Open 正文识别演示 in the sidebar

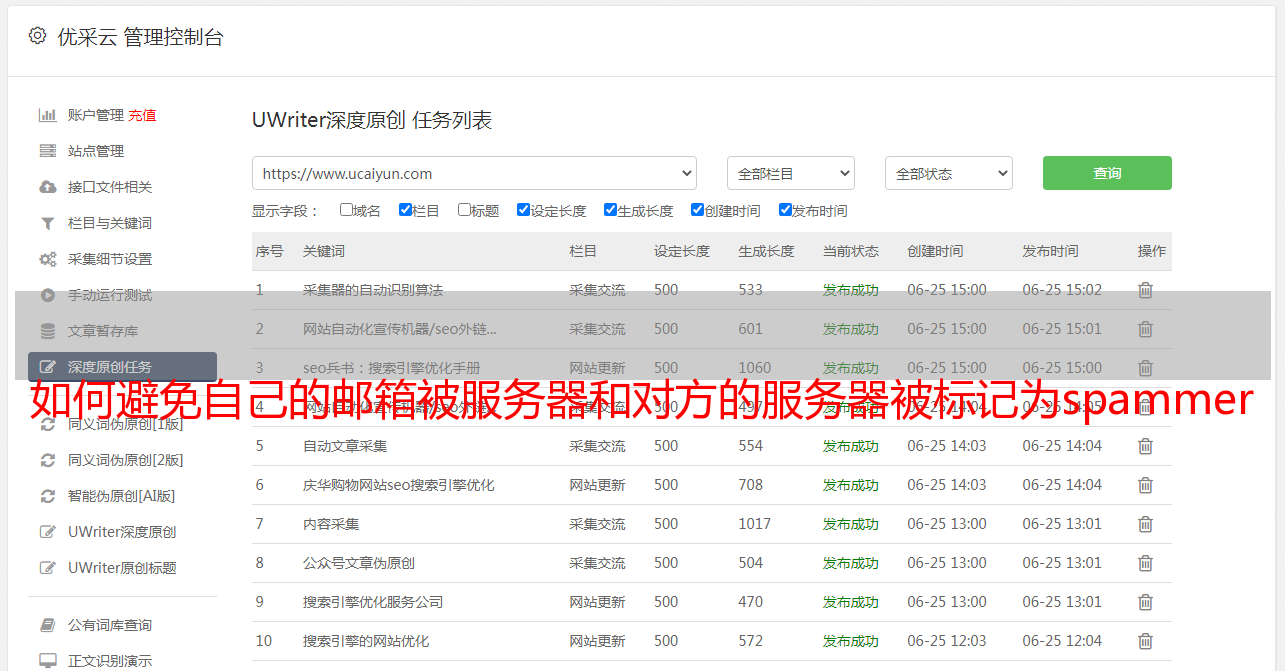110,661
